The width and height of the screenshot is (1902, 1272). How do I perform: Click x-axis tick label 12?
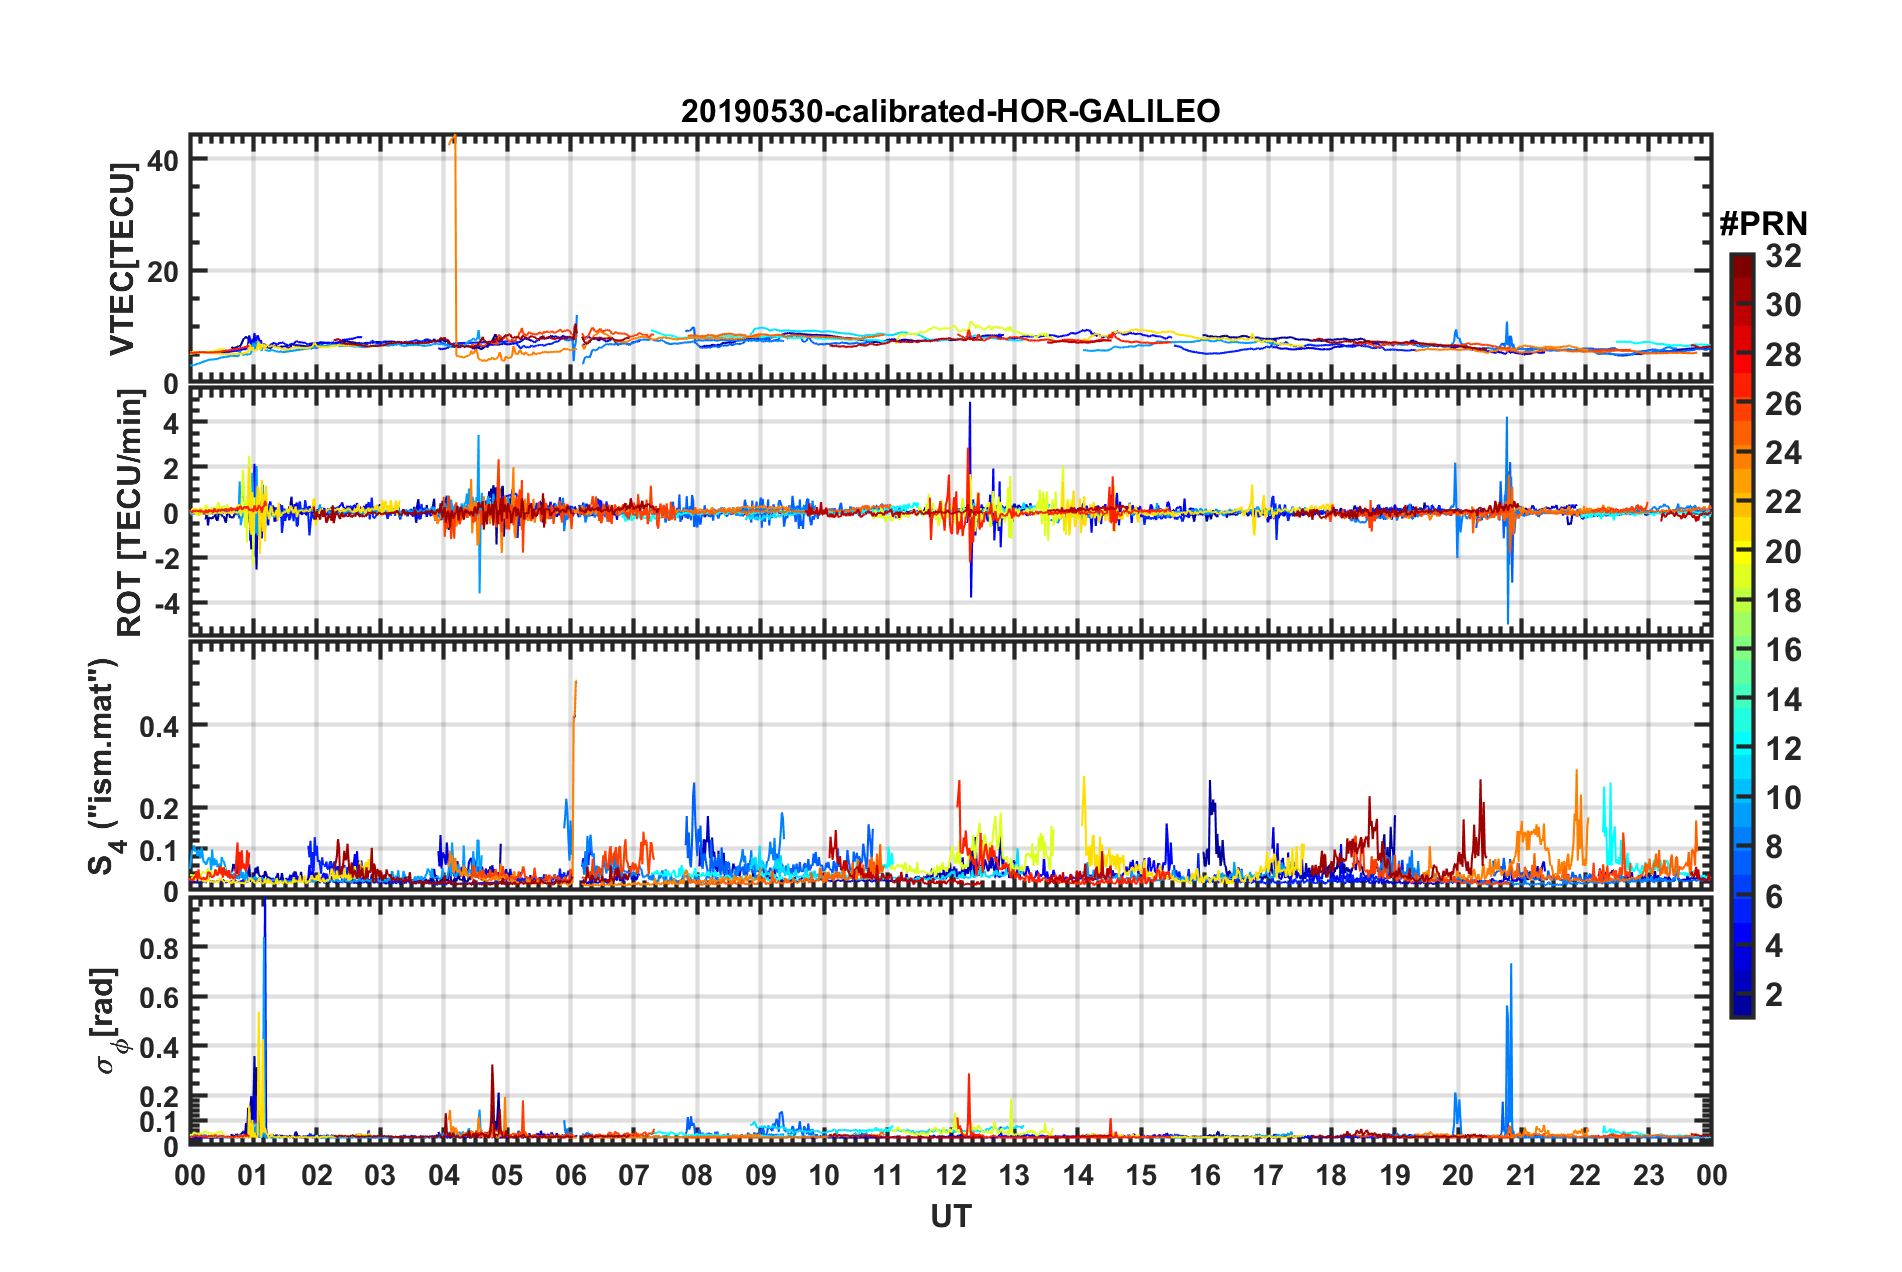tap(951, 1175)
